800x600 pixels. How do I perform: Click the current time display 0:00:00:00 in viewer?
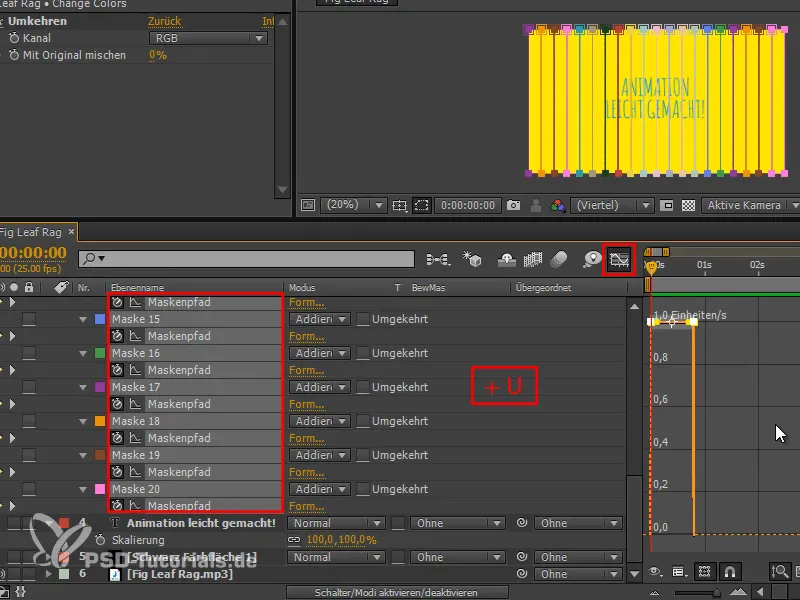[468, 205]
